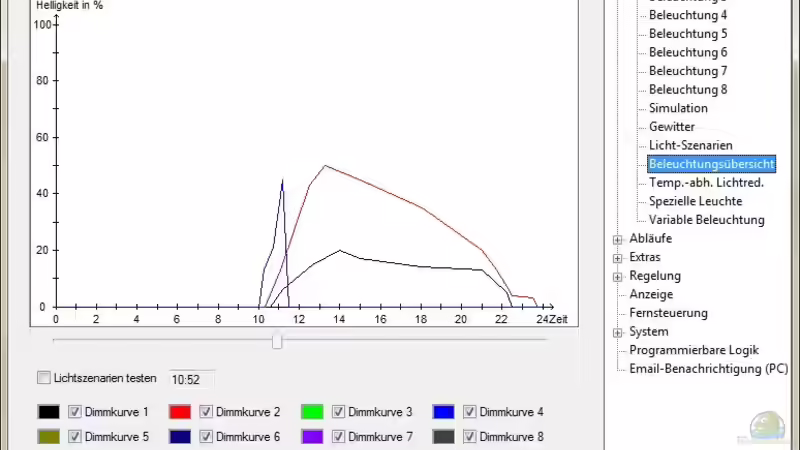This screenshot has width=800, height=450.
Task: Click the purple Dimmkurve 7 color swatch
Action: 312,437
